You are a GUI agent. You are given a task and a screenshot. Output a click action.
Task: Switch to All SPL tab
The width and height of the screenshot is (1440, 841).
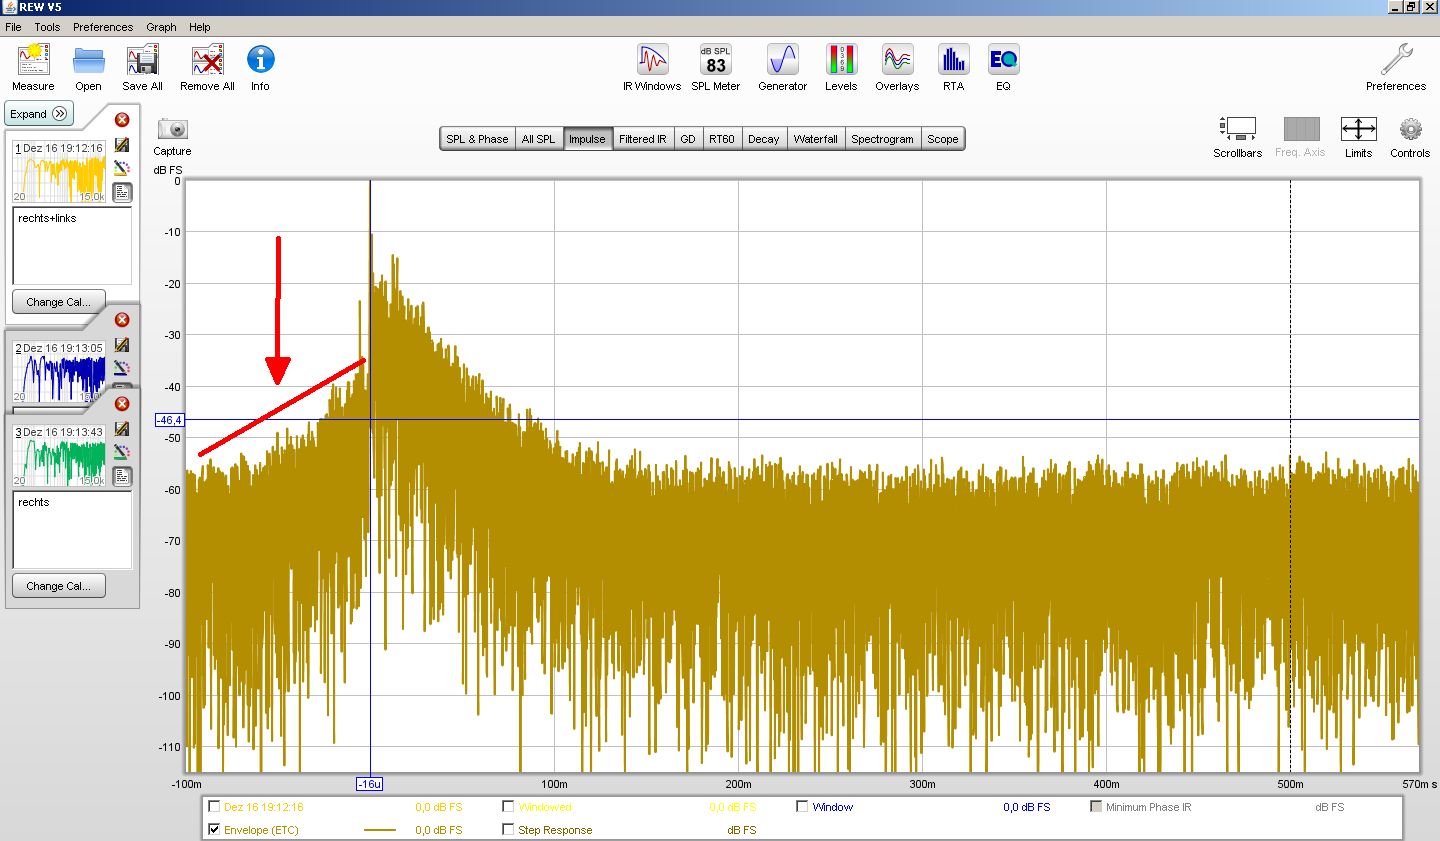(538, 139)
